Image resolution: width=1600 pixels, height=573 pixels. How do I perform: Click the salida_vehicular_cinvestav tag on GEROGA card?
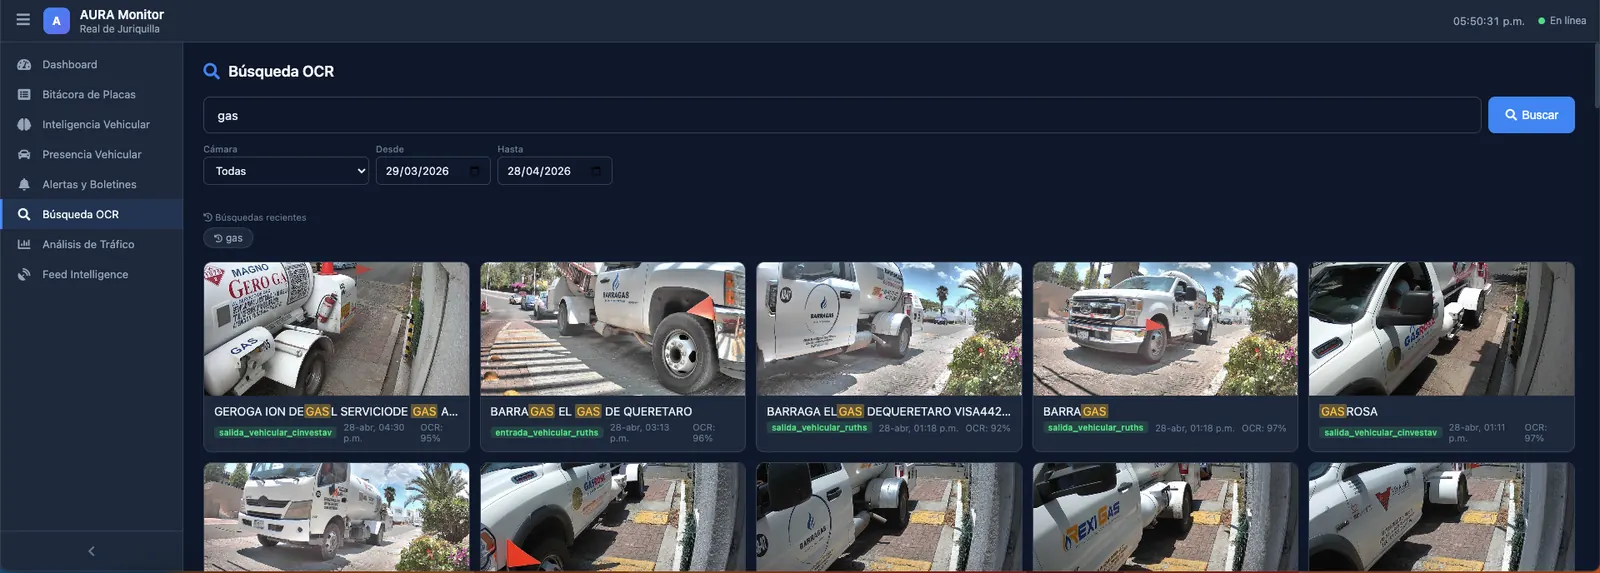click(x=275, y=433)
